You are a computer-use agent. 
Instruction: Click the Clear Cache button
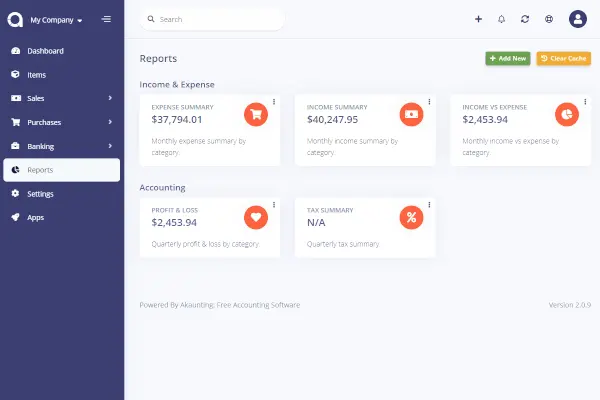tap(563, 59)
